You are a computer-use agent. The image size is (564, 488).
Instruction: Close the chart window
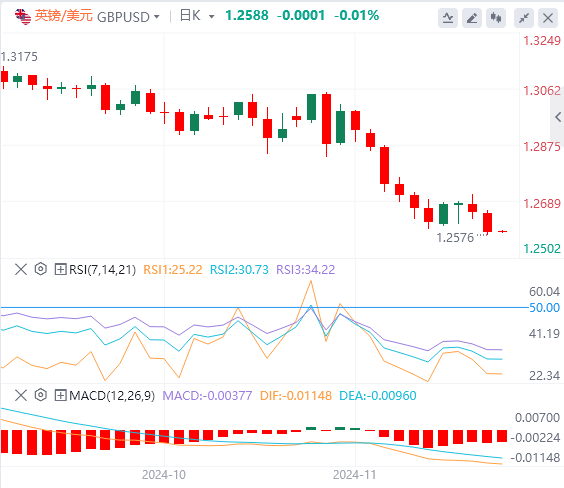548,18
